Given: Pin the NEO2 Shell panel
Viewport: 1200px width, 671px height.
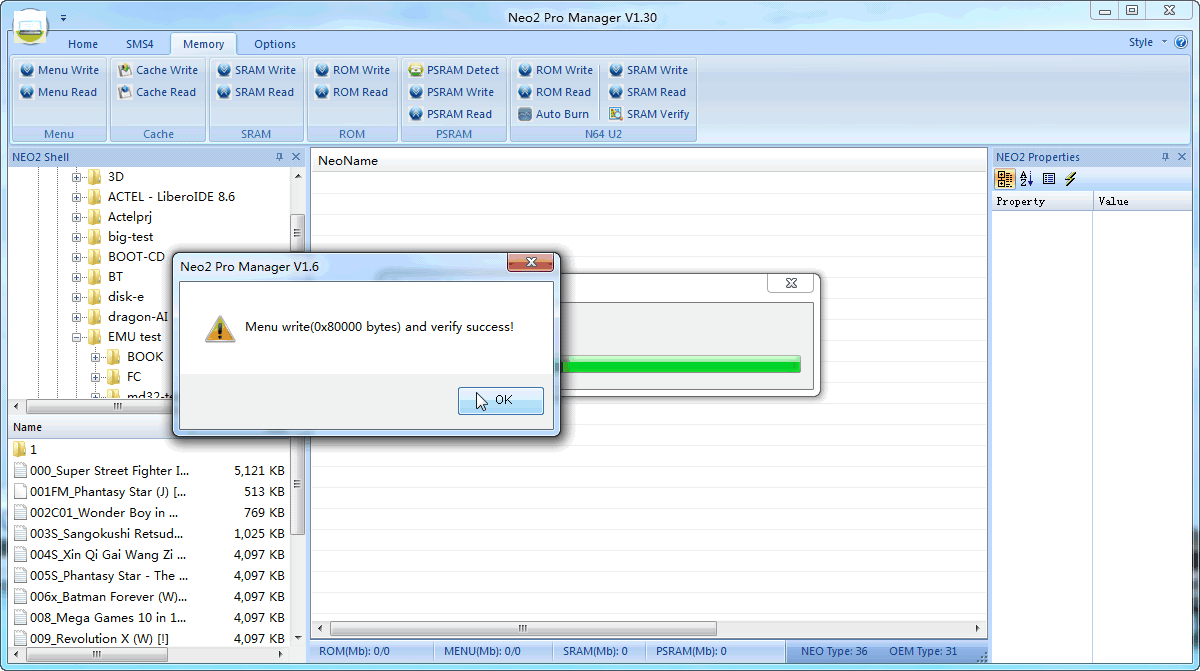Looking at the screenshot, I should pyautogui.click(x=279, y=157).
